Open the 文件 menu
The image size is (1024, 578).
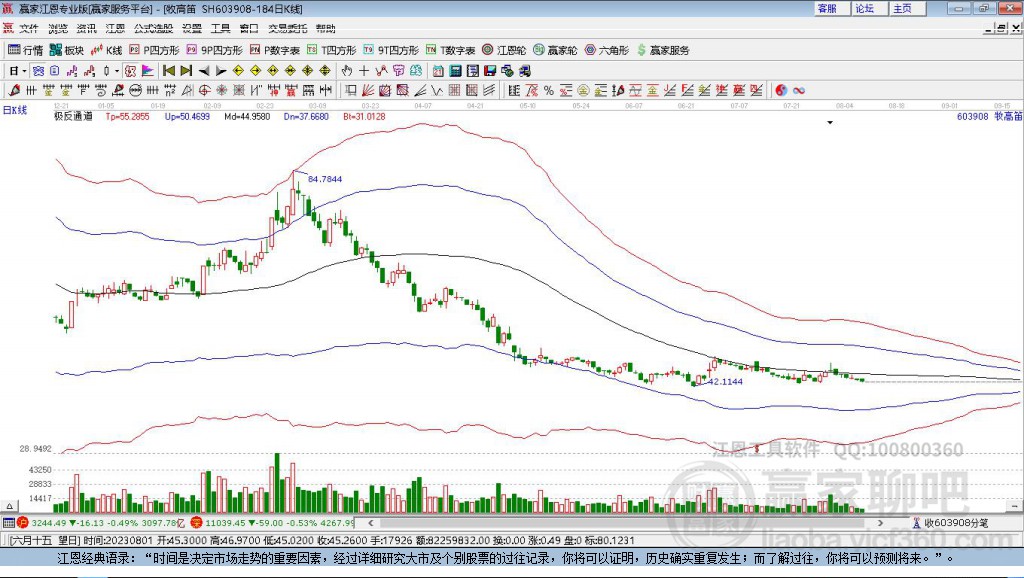pos(29,28)
